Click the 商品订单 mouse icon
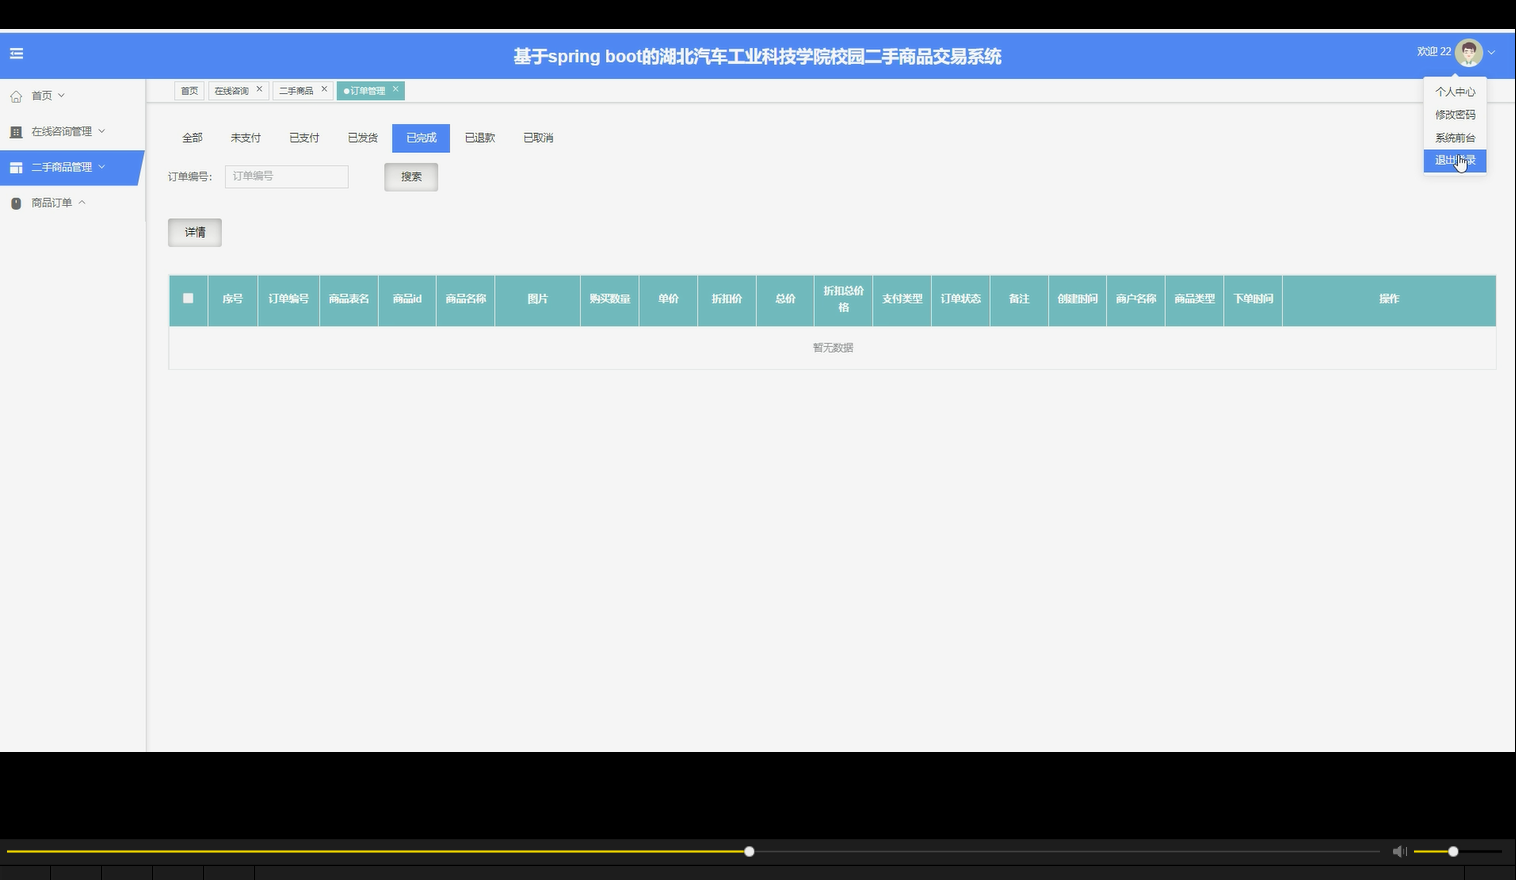This screenshot has height=880, width=1516. (x=16, y=203)
